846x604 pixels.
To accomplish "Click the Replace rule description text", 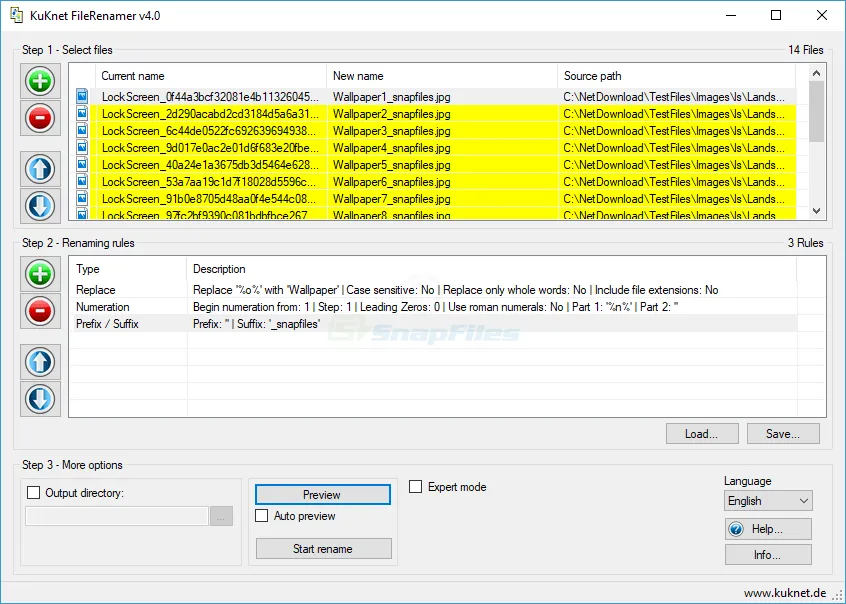I will pyautogui.click(x=456, y=290).
